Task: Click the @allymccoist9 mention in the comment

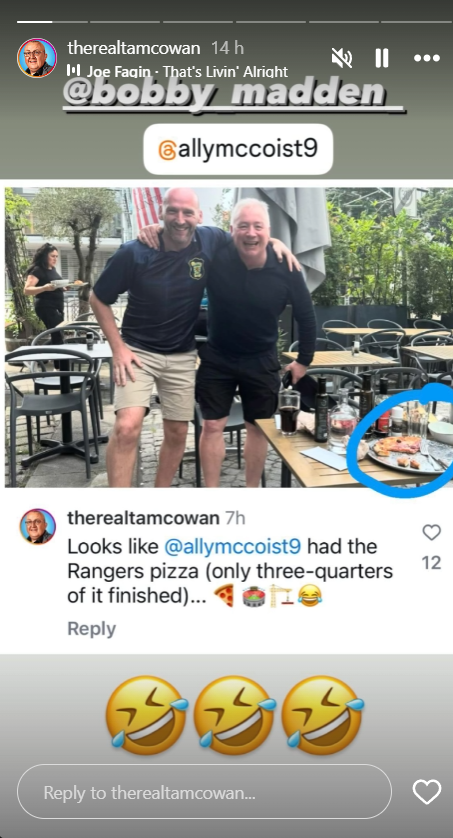Action: click(232, 547)
